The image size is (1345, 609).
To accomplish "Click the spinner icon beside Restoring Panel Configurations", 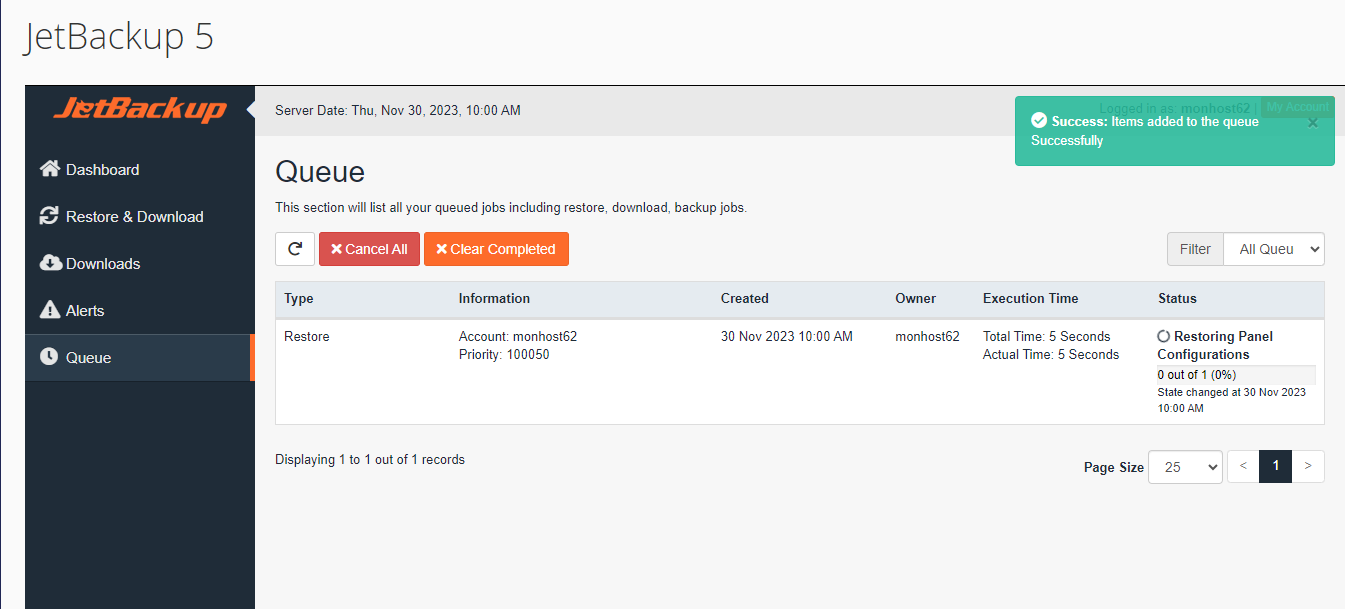I will [1164, 337].
